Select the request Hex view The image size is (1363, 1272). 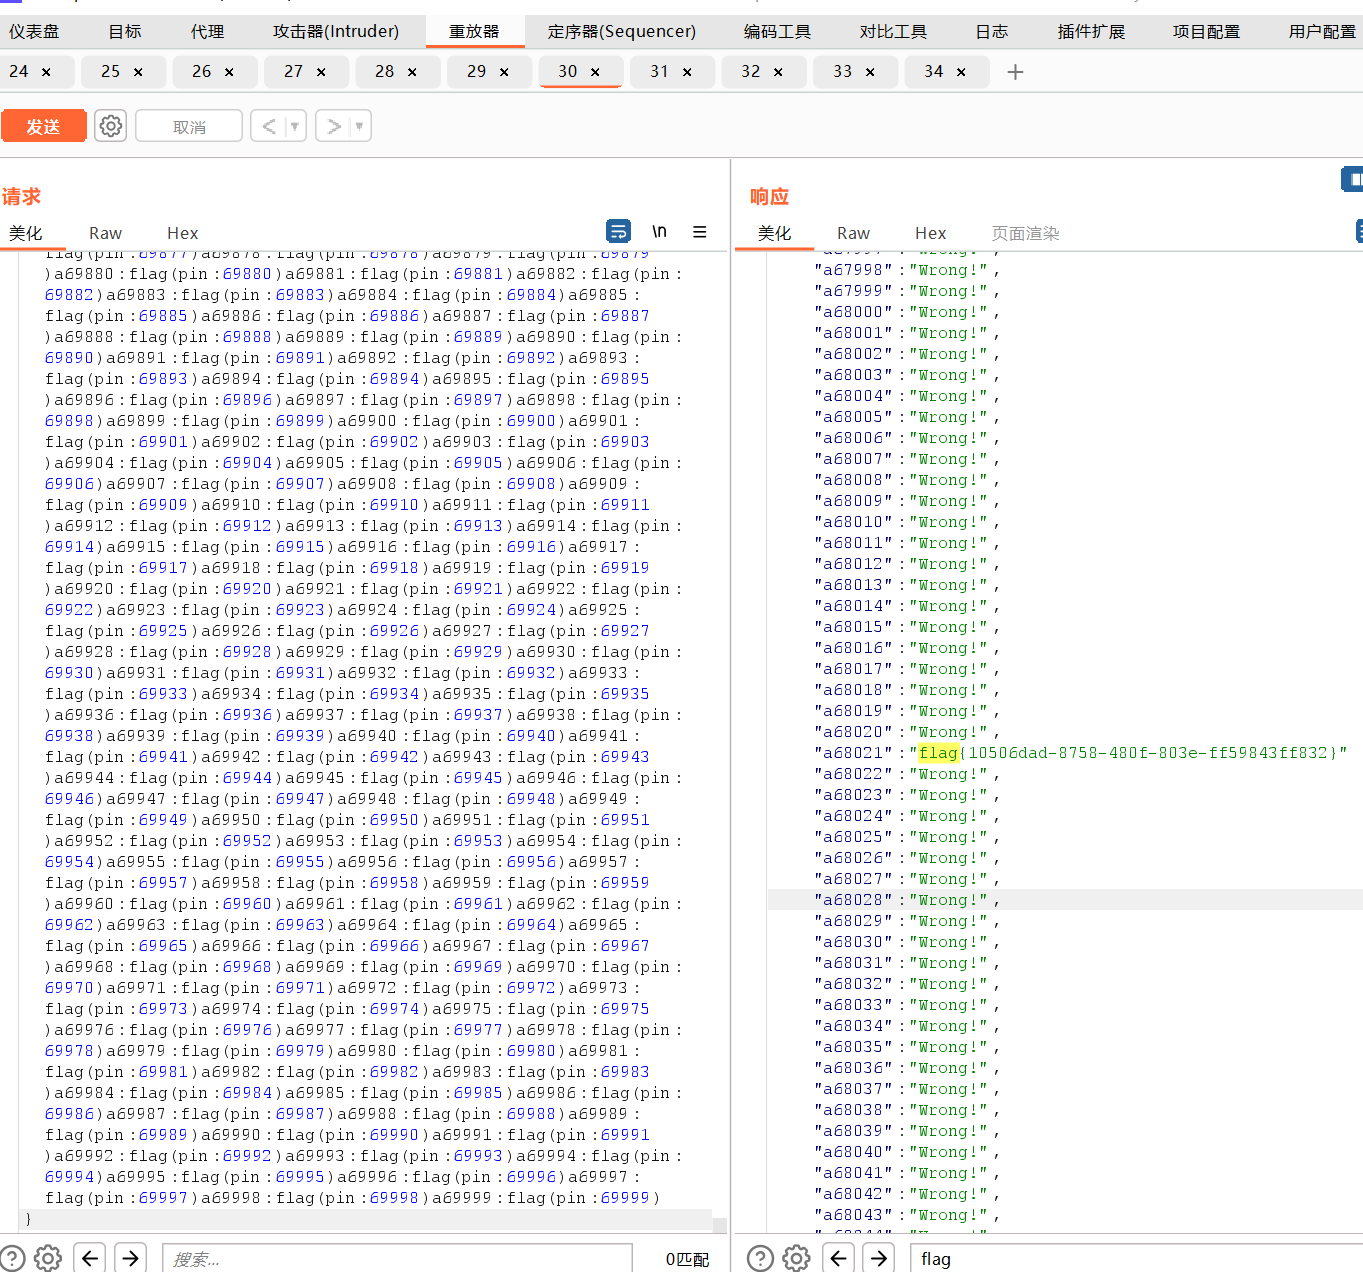click(182, 233)
